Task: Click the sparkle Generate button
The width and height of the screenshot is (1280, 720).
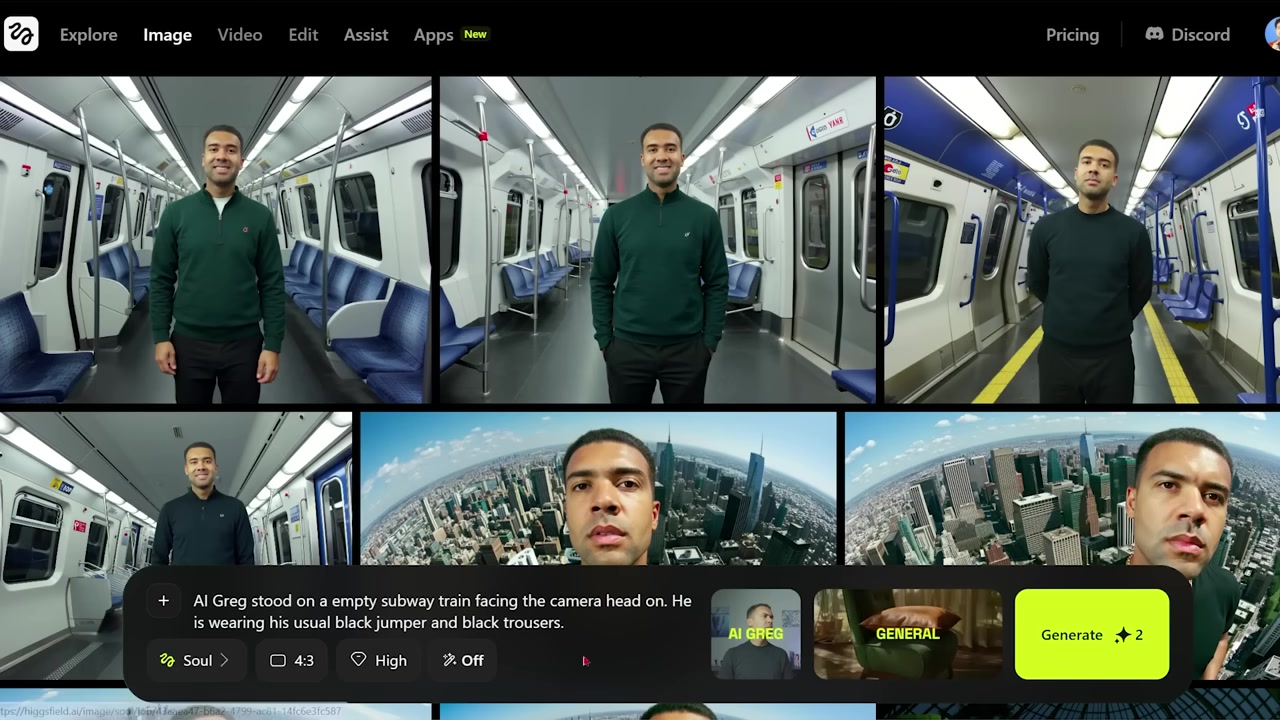Action: coord(1092,635)
